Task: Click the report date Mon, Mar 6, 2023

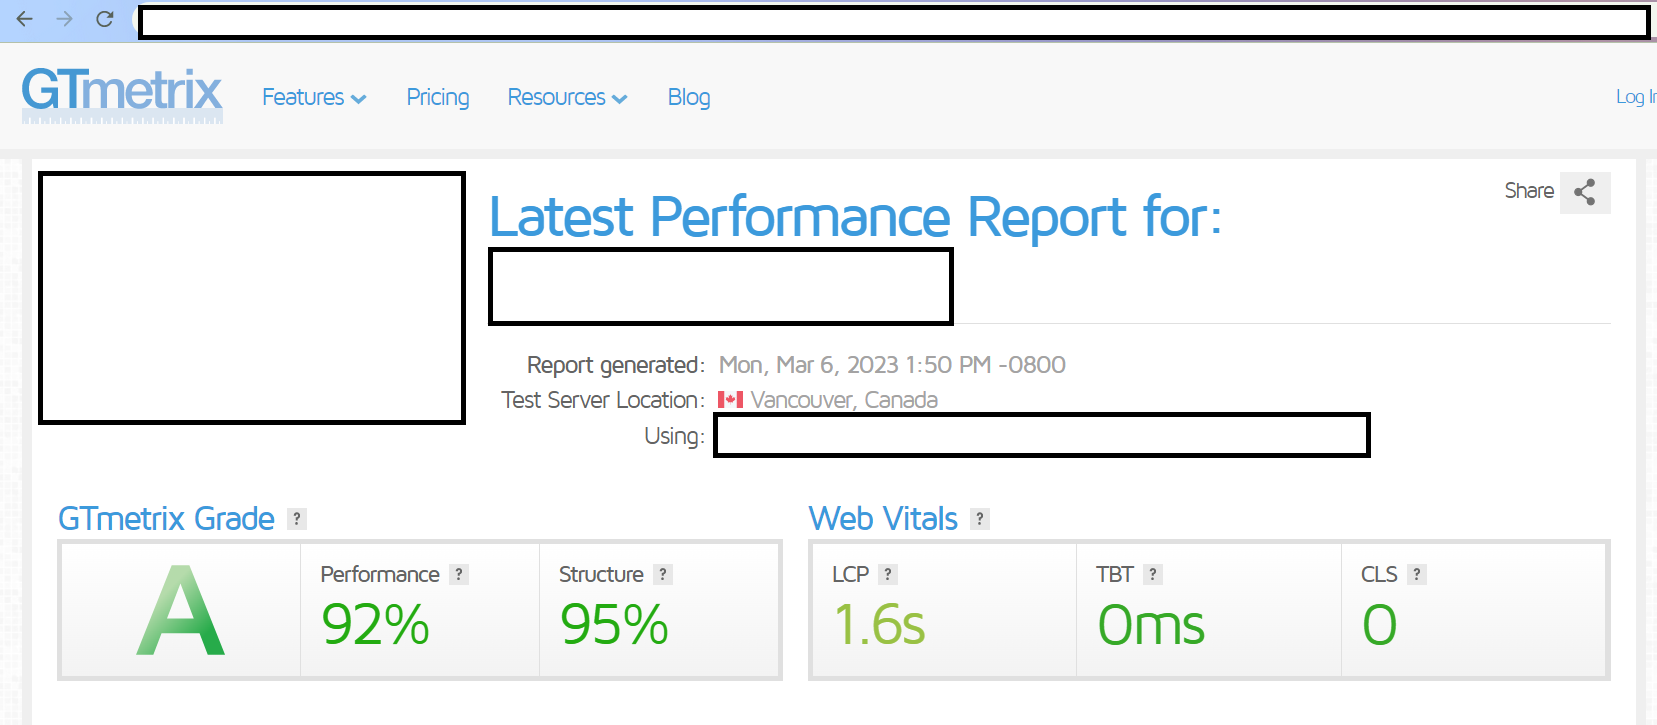Action: tap(892, 365)
